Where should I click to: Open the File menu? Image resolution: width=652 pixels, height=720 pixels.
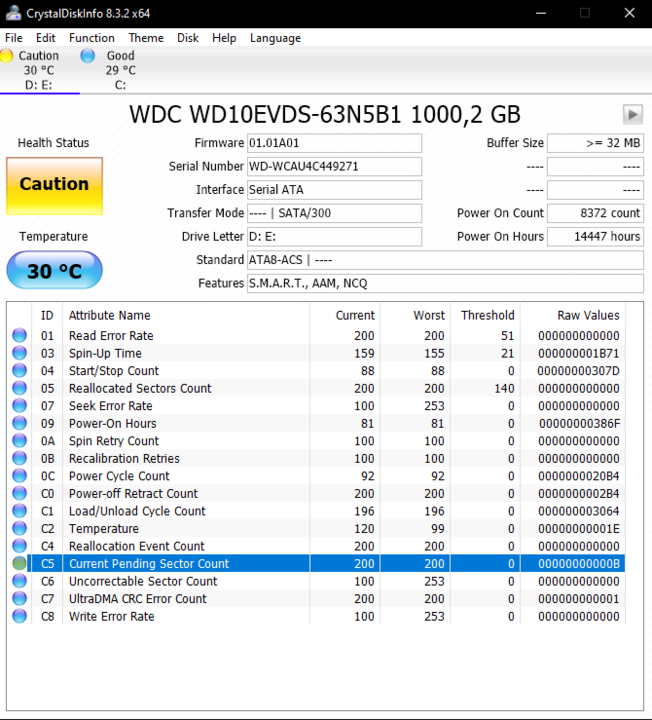coord(14,38)
